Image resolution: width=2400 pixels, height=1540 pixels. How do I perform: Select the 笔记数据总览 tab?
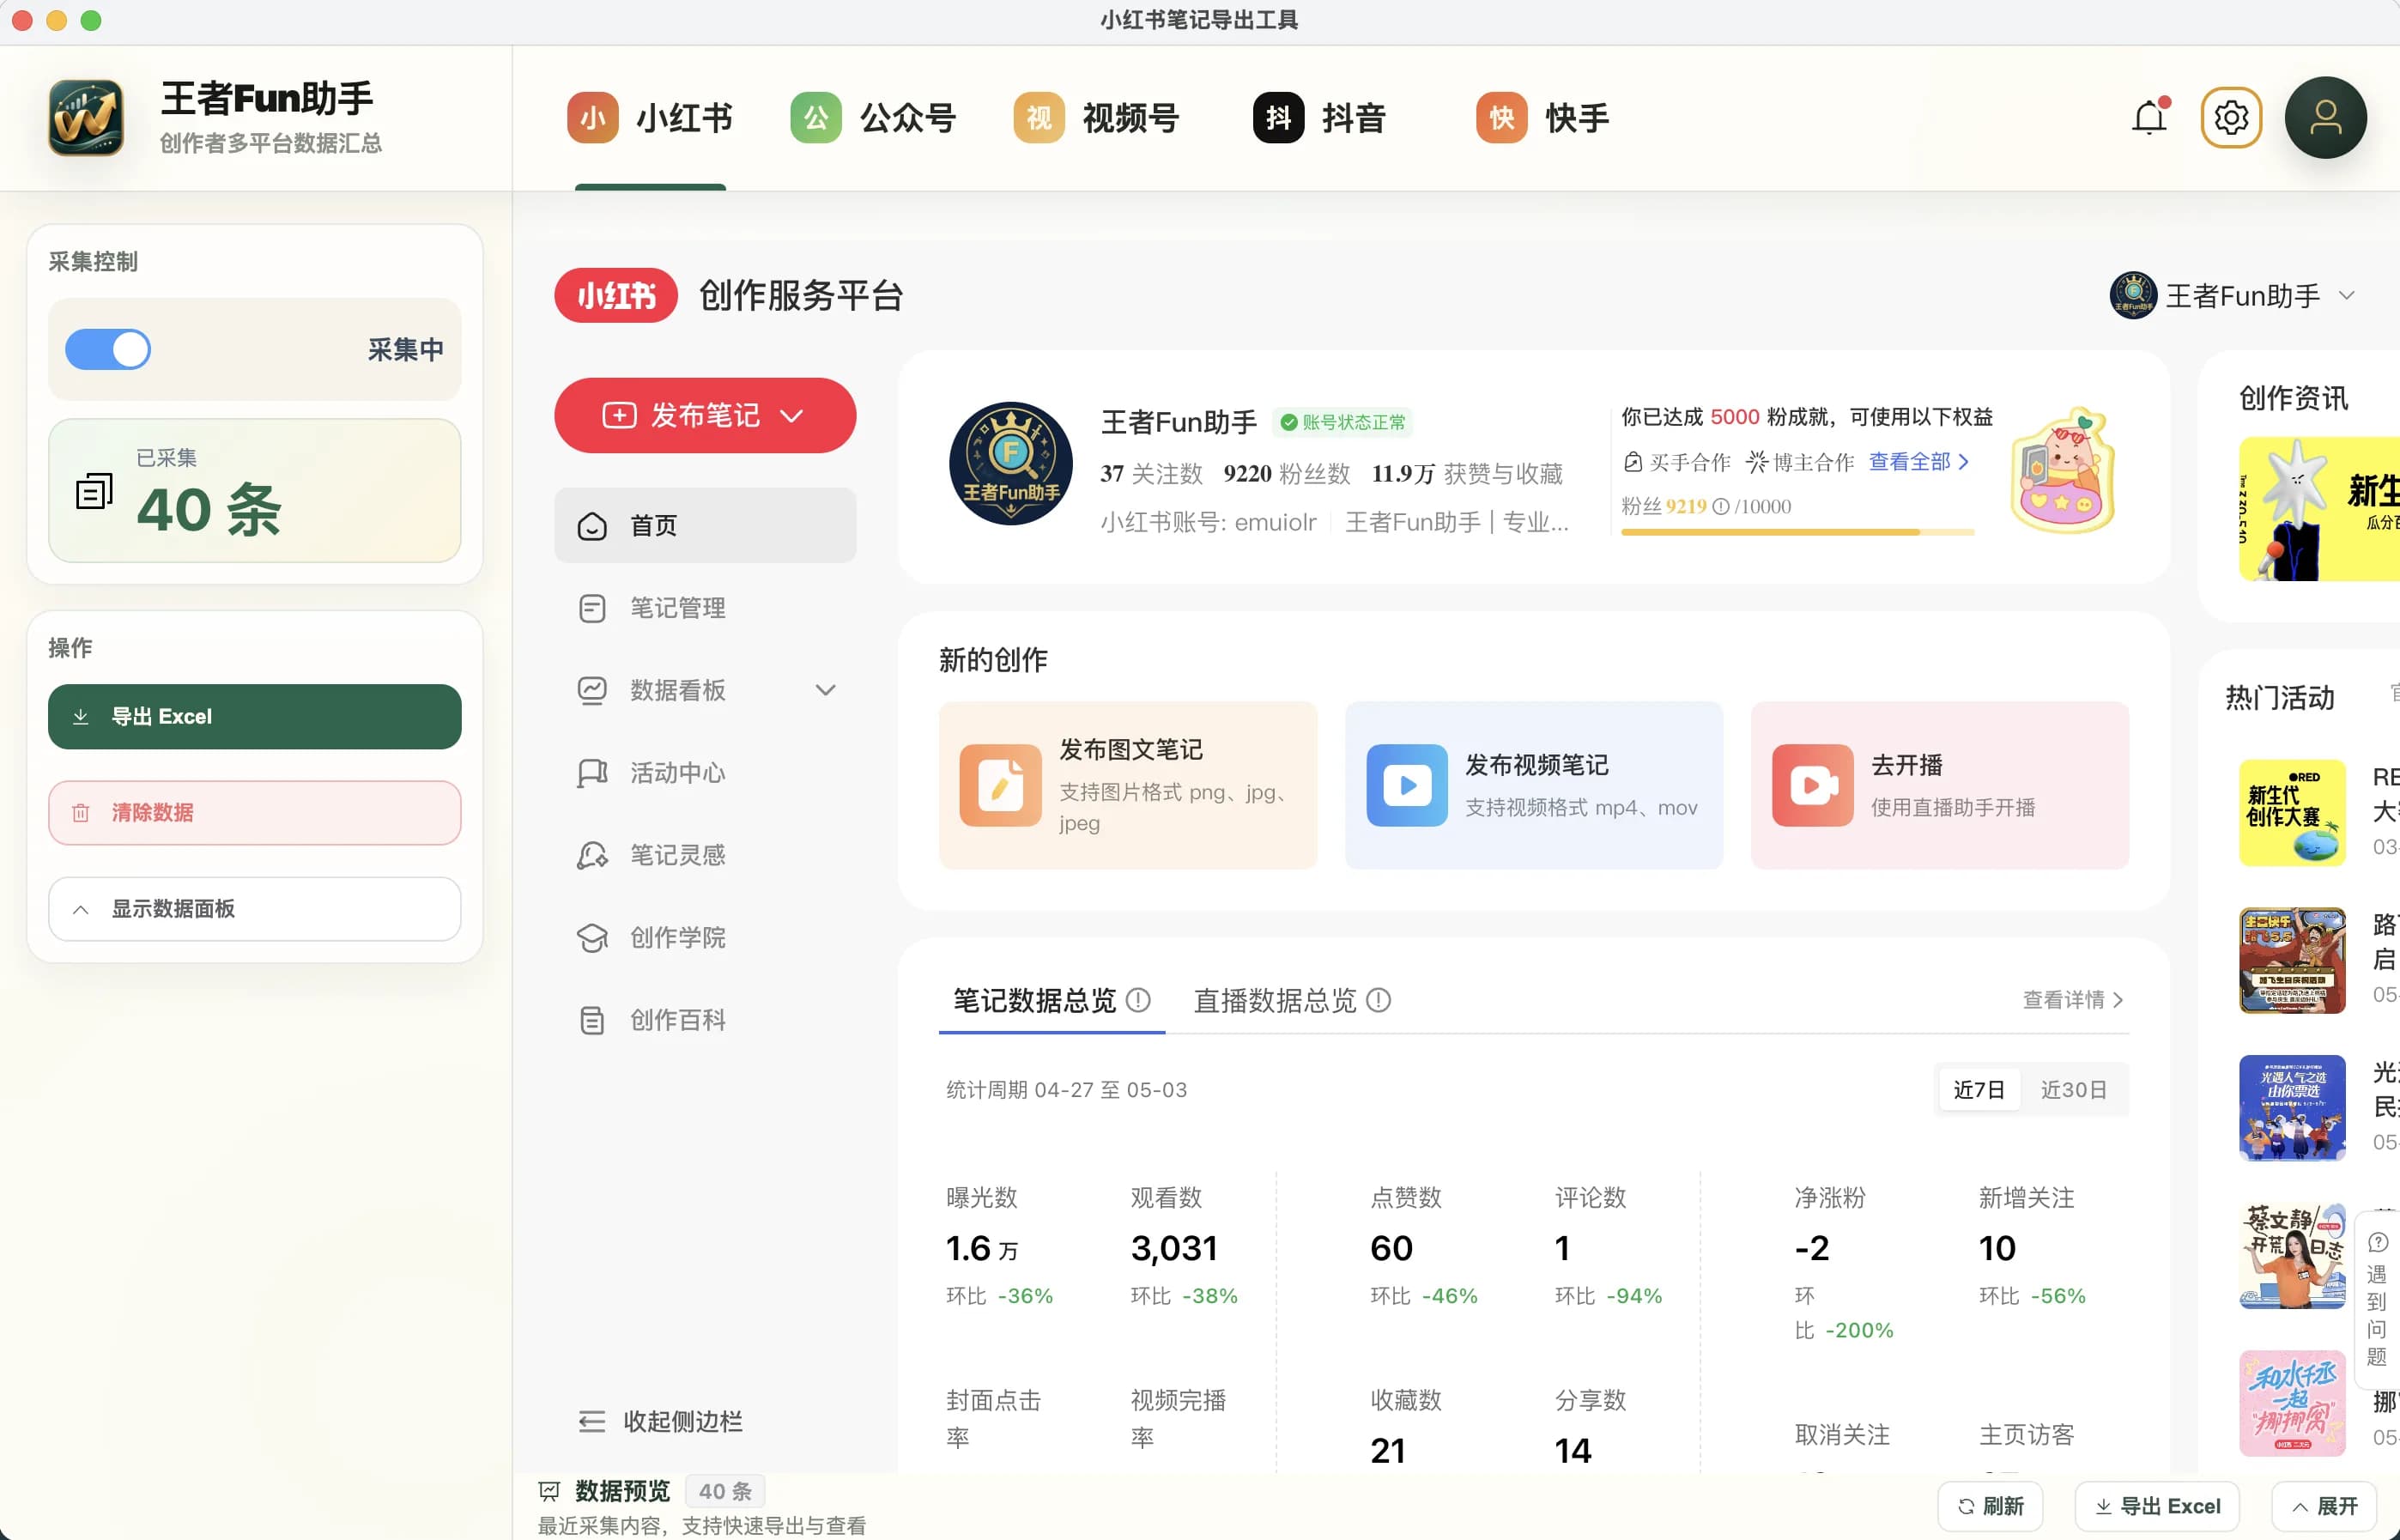coord(1051,1000)
